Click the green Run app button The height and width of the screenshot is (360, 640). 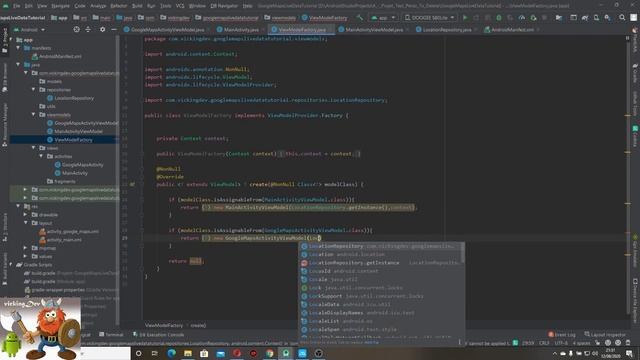465,18
